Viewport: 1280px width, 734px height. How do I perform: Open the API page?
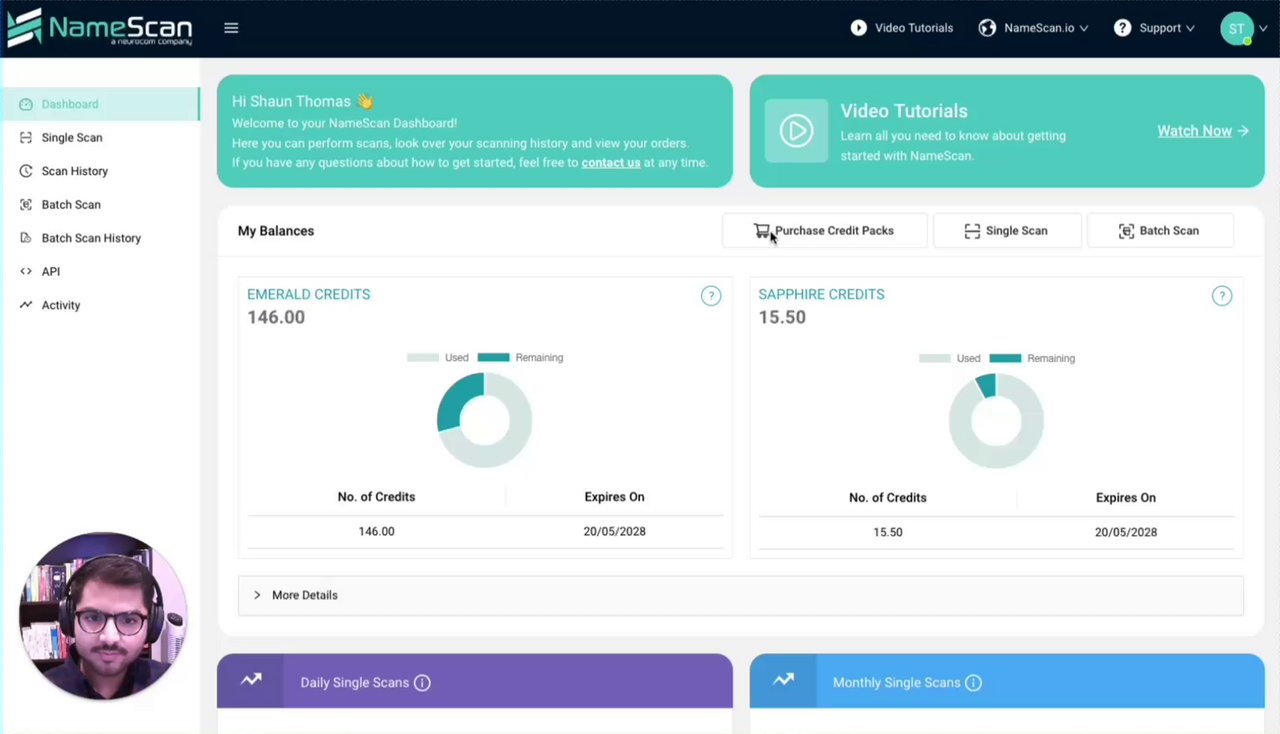pos(51,272)
